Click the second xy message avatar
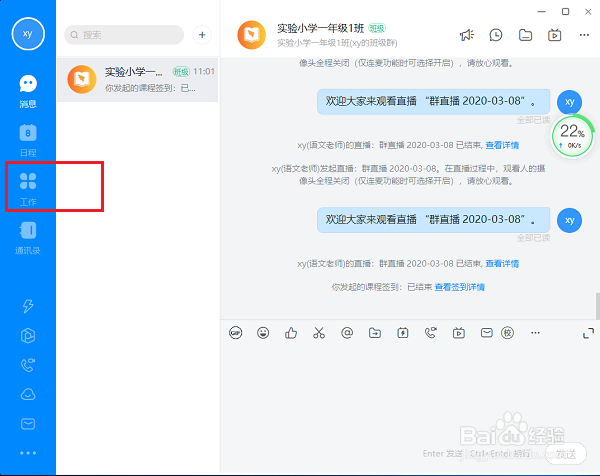Image resolution: width=600 pixels, height=476 pixels. pyautogui.click(x=569, y=220)
